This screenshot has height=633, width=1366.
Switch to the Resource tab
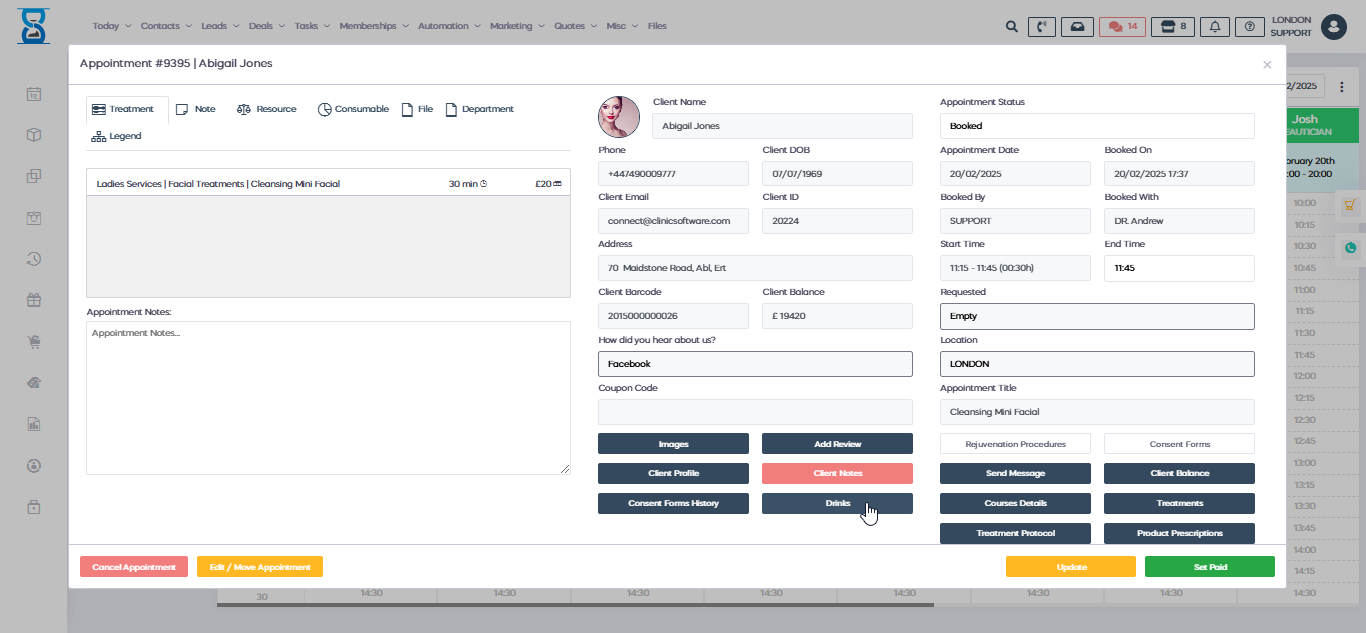click(267, 109)
